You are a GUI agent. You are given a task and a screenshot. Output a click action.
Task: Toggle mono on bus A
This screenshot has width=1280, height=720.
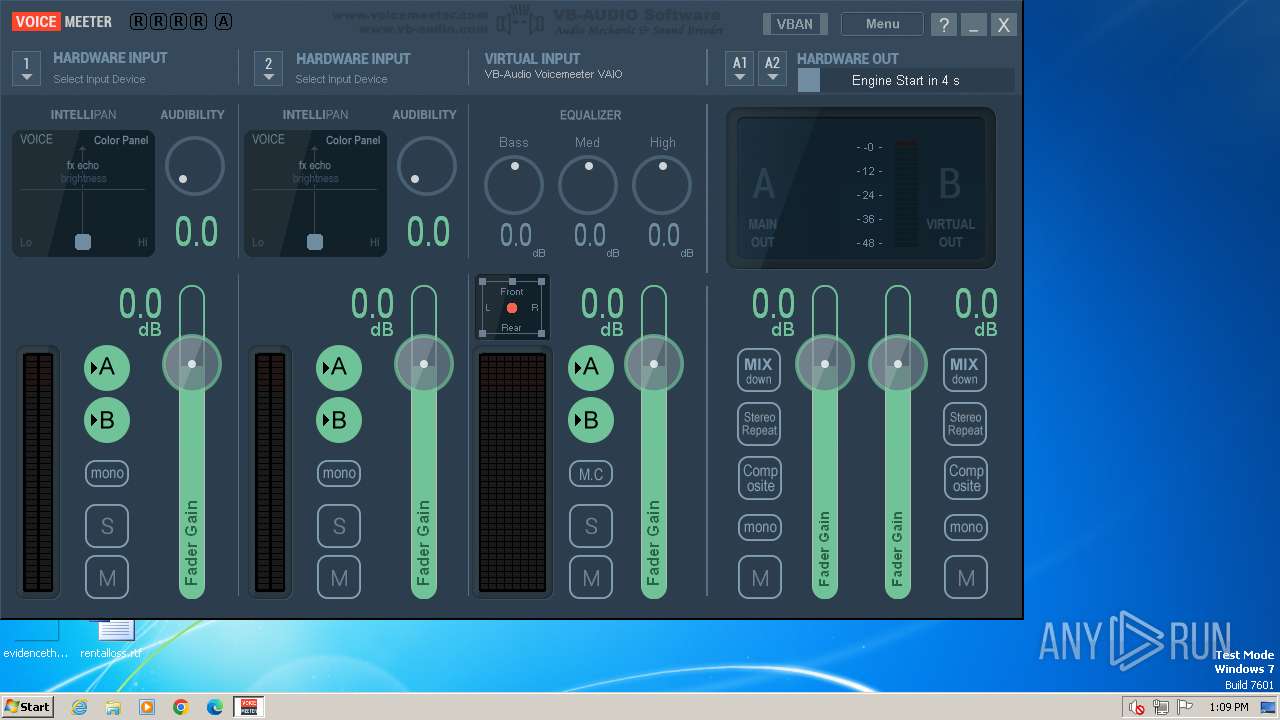pos(760,527)
